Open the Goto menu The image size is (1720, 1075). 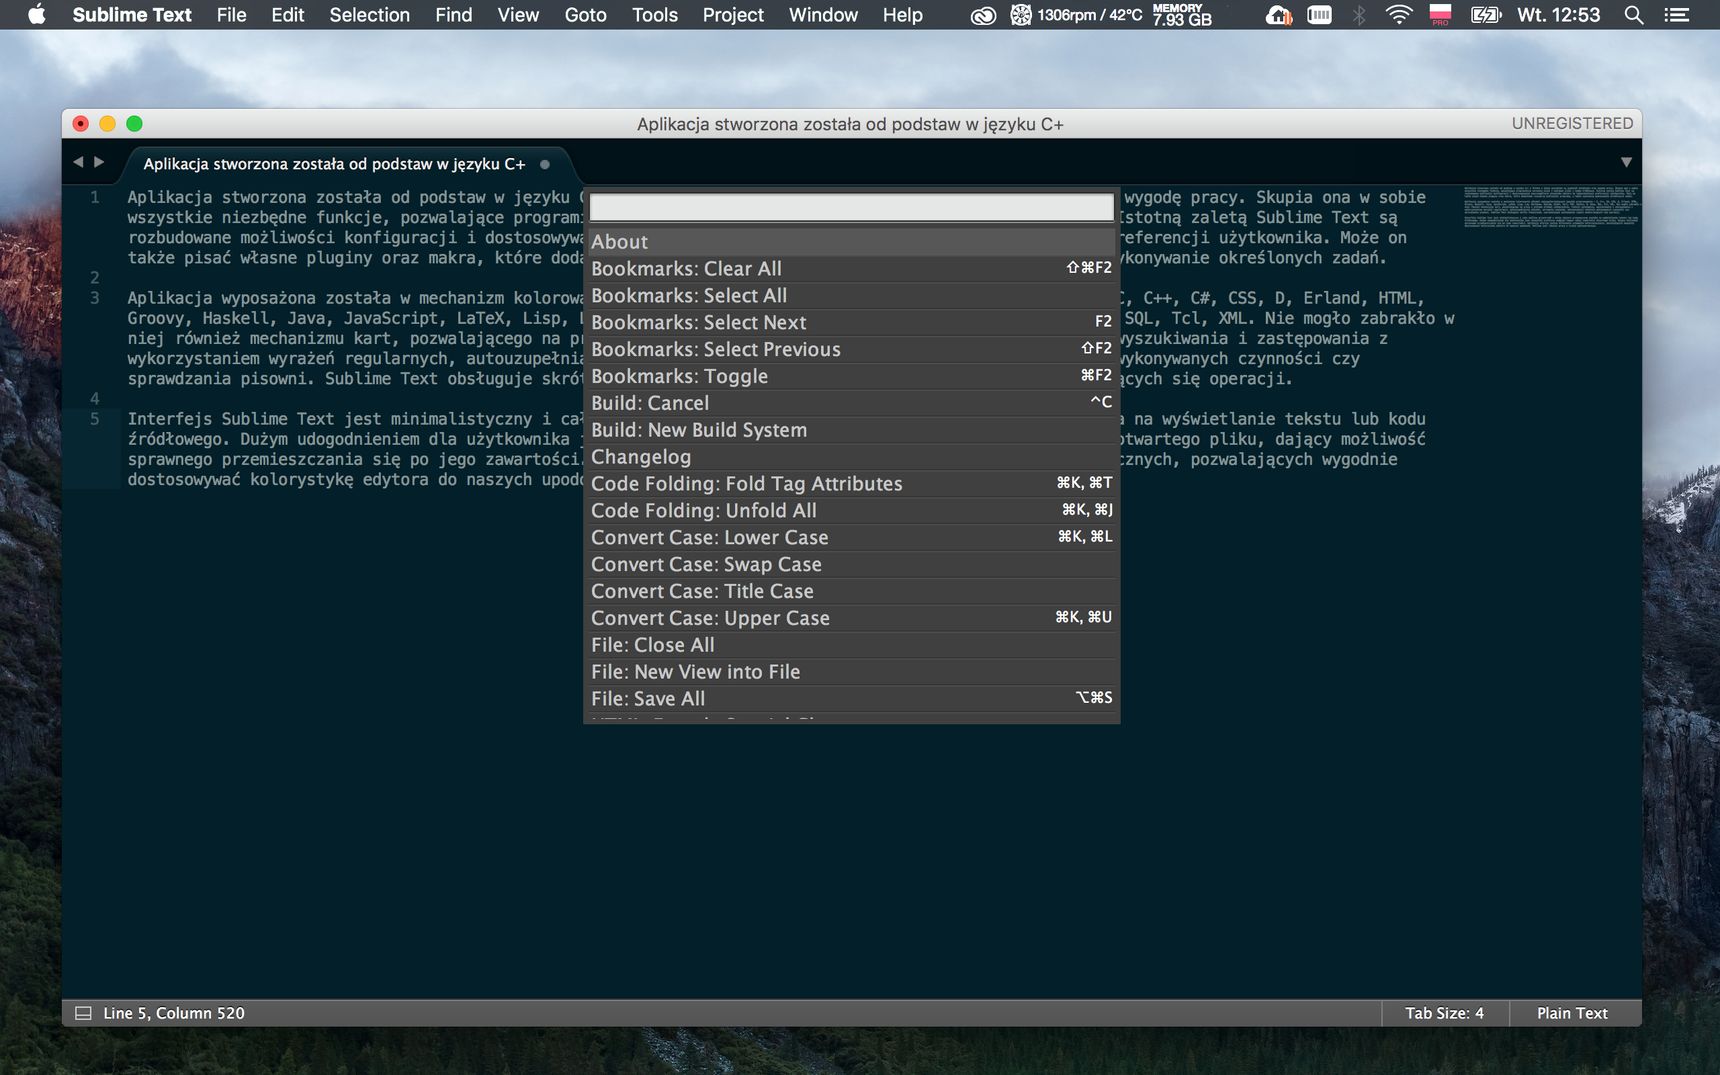coord(585,15)
